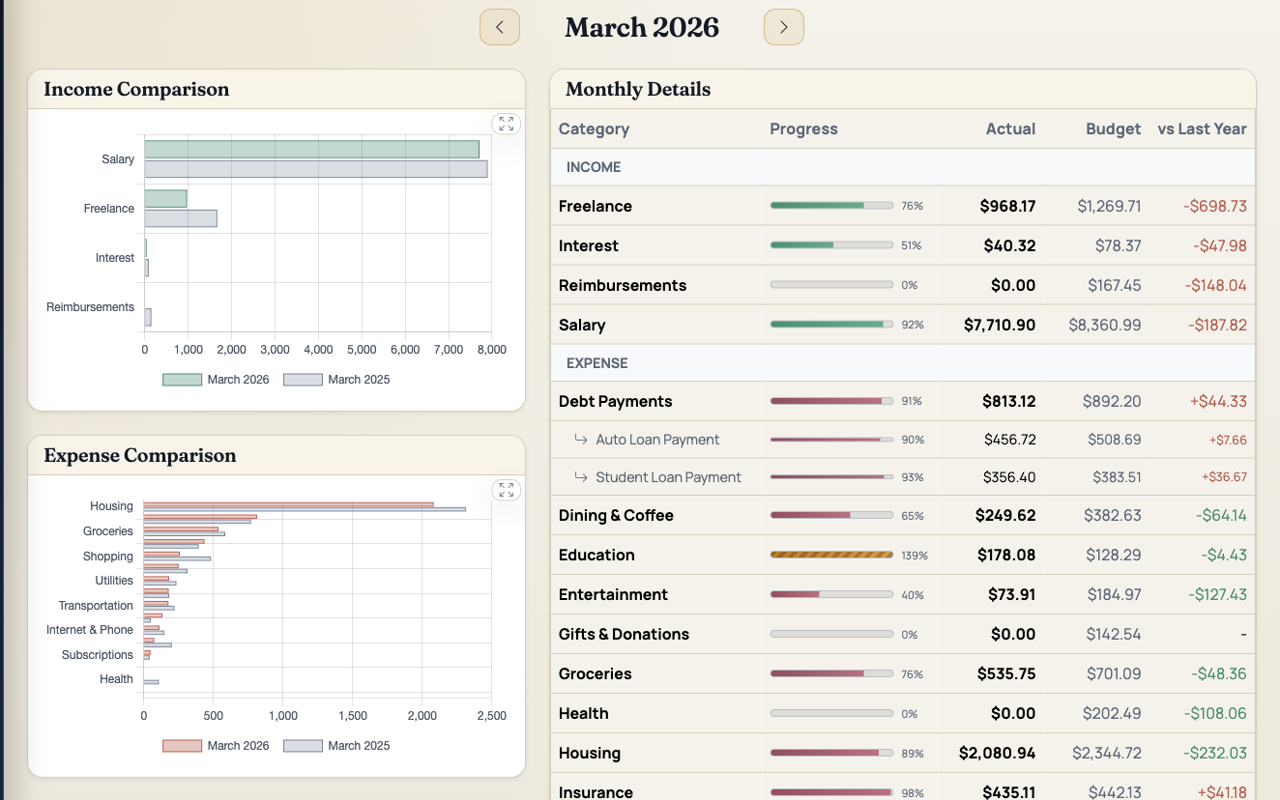Open the Dining & Coffee category row
The width and height of the screenshot is (1280, 800).
615,516
